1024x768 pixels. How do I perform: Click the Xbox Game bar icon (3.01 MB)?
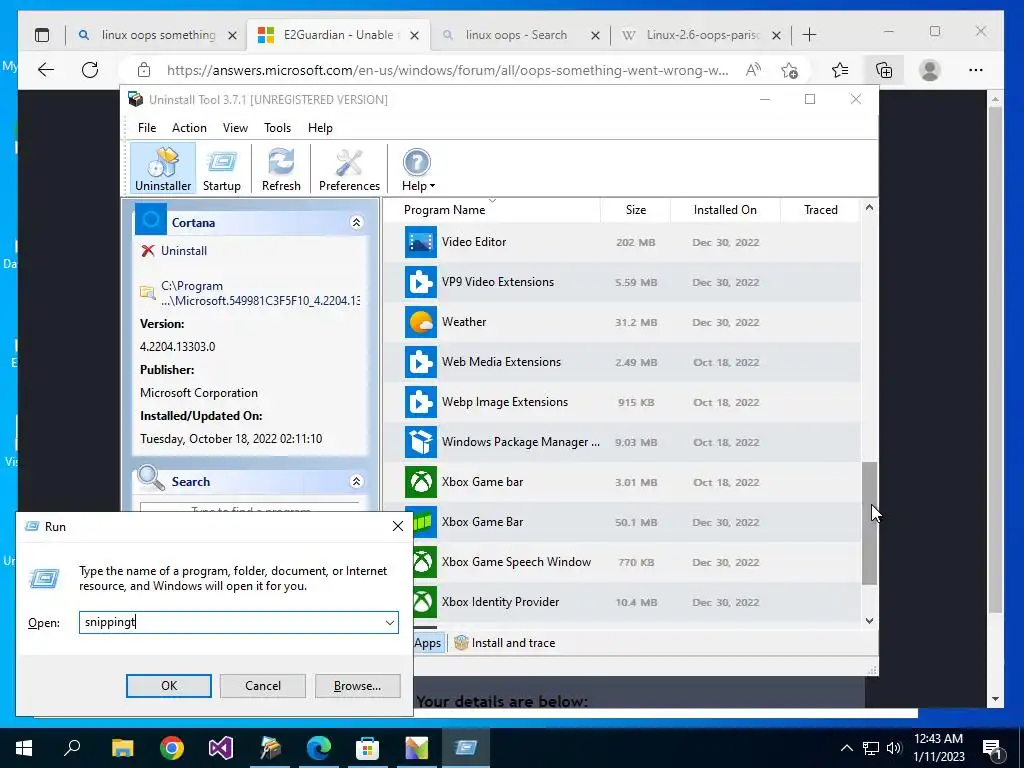click(421, 482)
